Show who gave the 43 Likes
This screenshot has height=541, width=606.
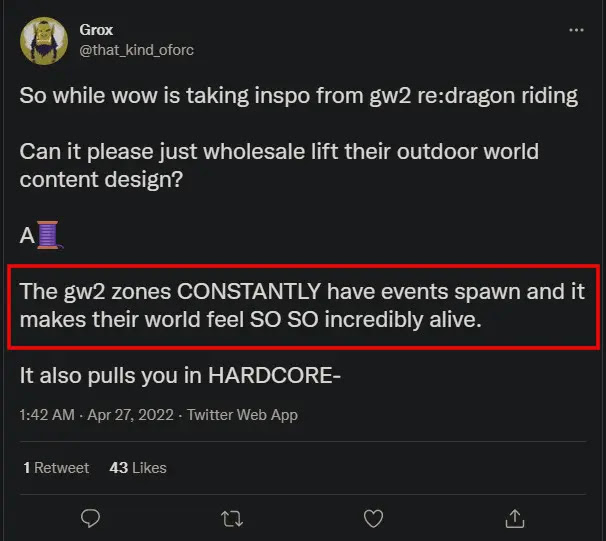point(138,468)
